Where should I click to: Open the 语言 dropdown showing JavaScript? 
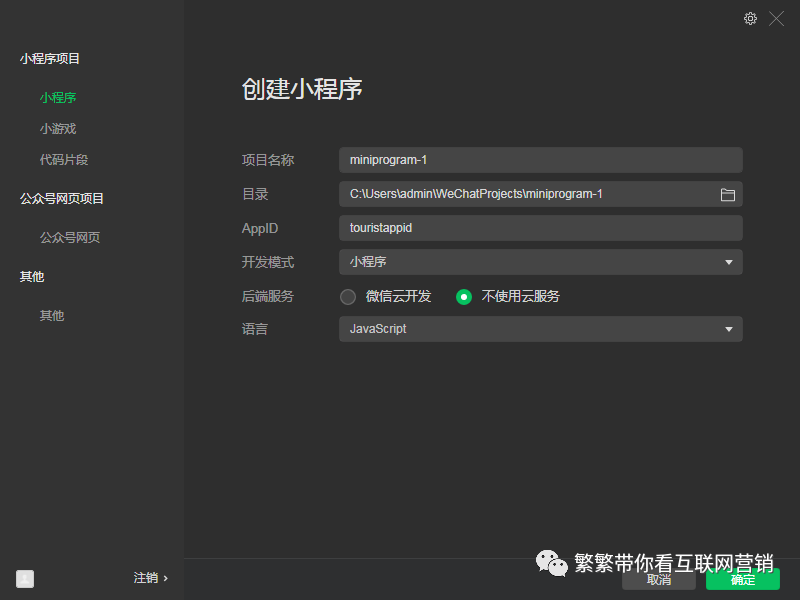540,328
